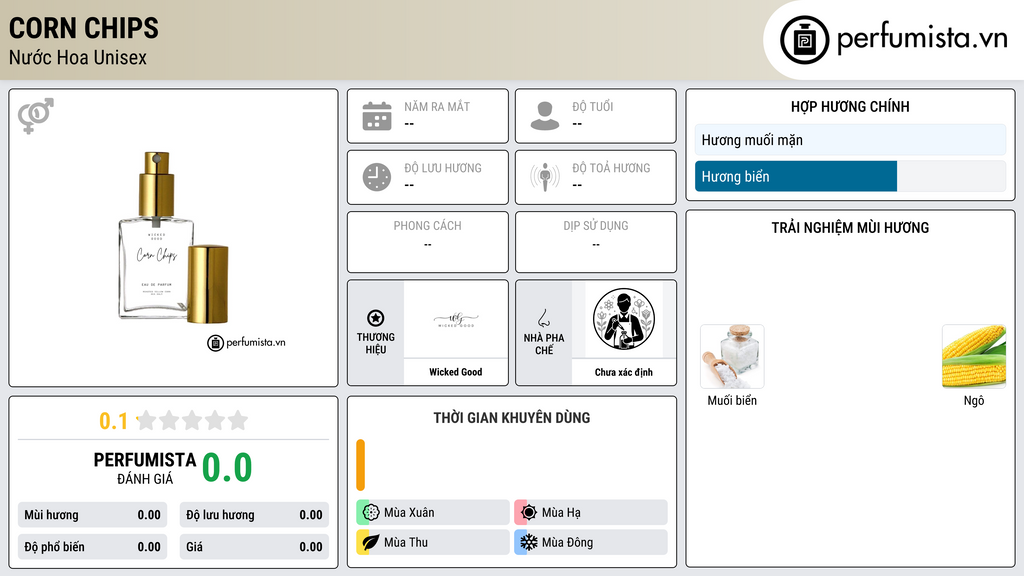This screenshot has width=1024, height=576.
Task: Click the Mùa Hạ sun icon
Action: coord(529,513)
